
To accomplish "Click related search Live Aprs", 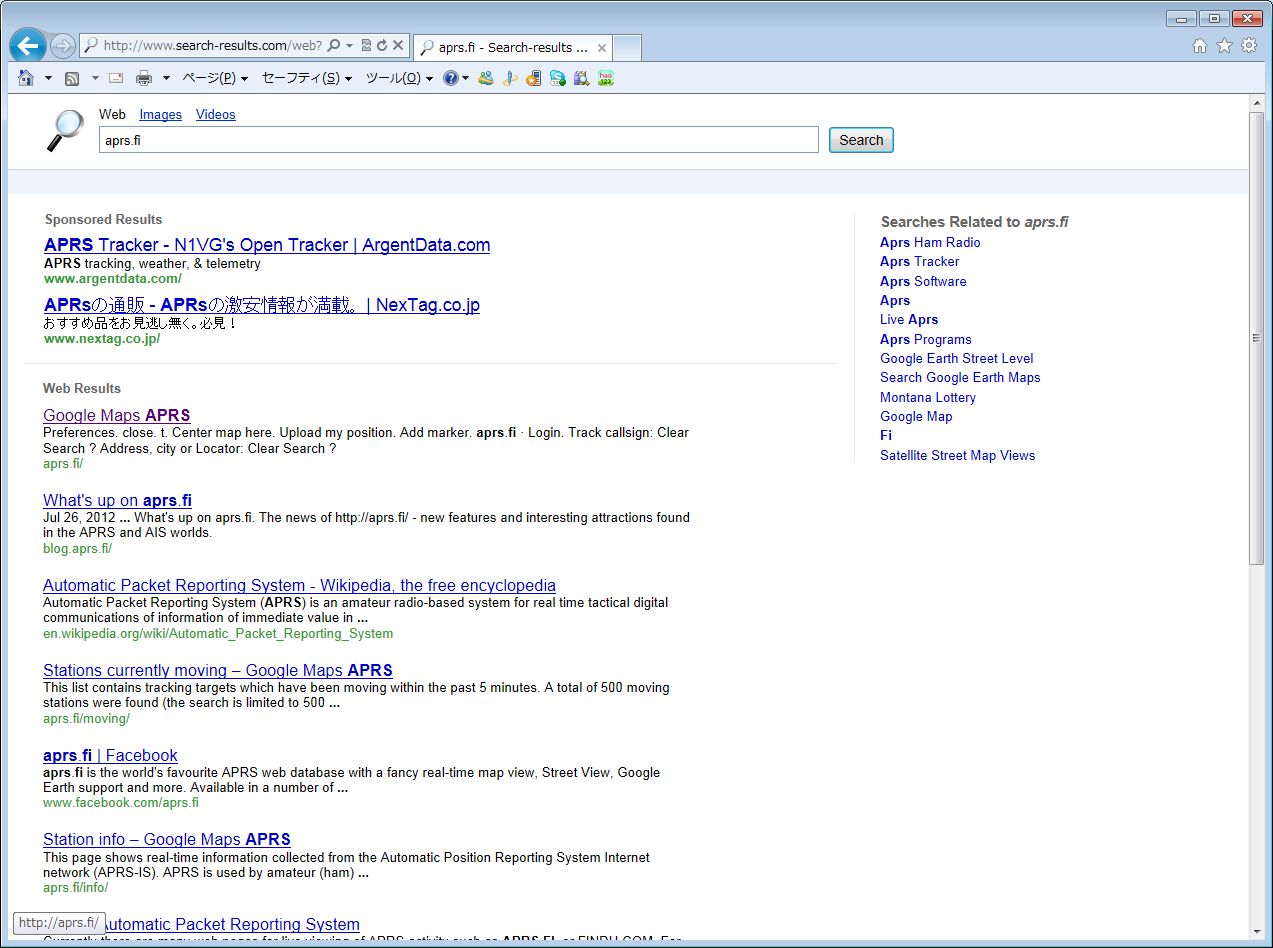I will (x=909, y=319).
